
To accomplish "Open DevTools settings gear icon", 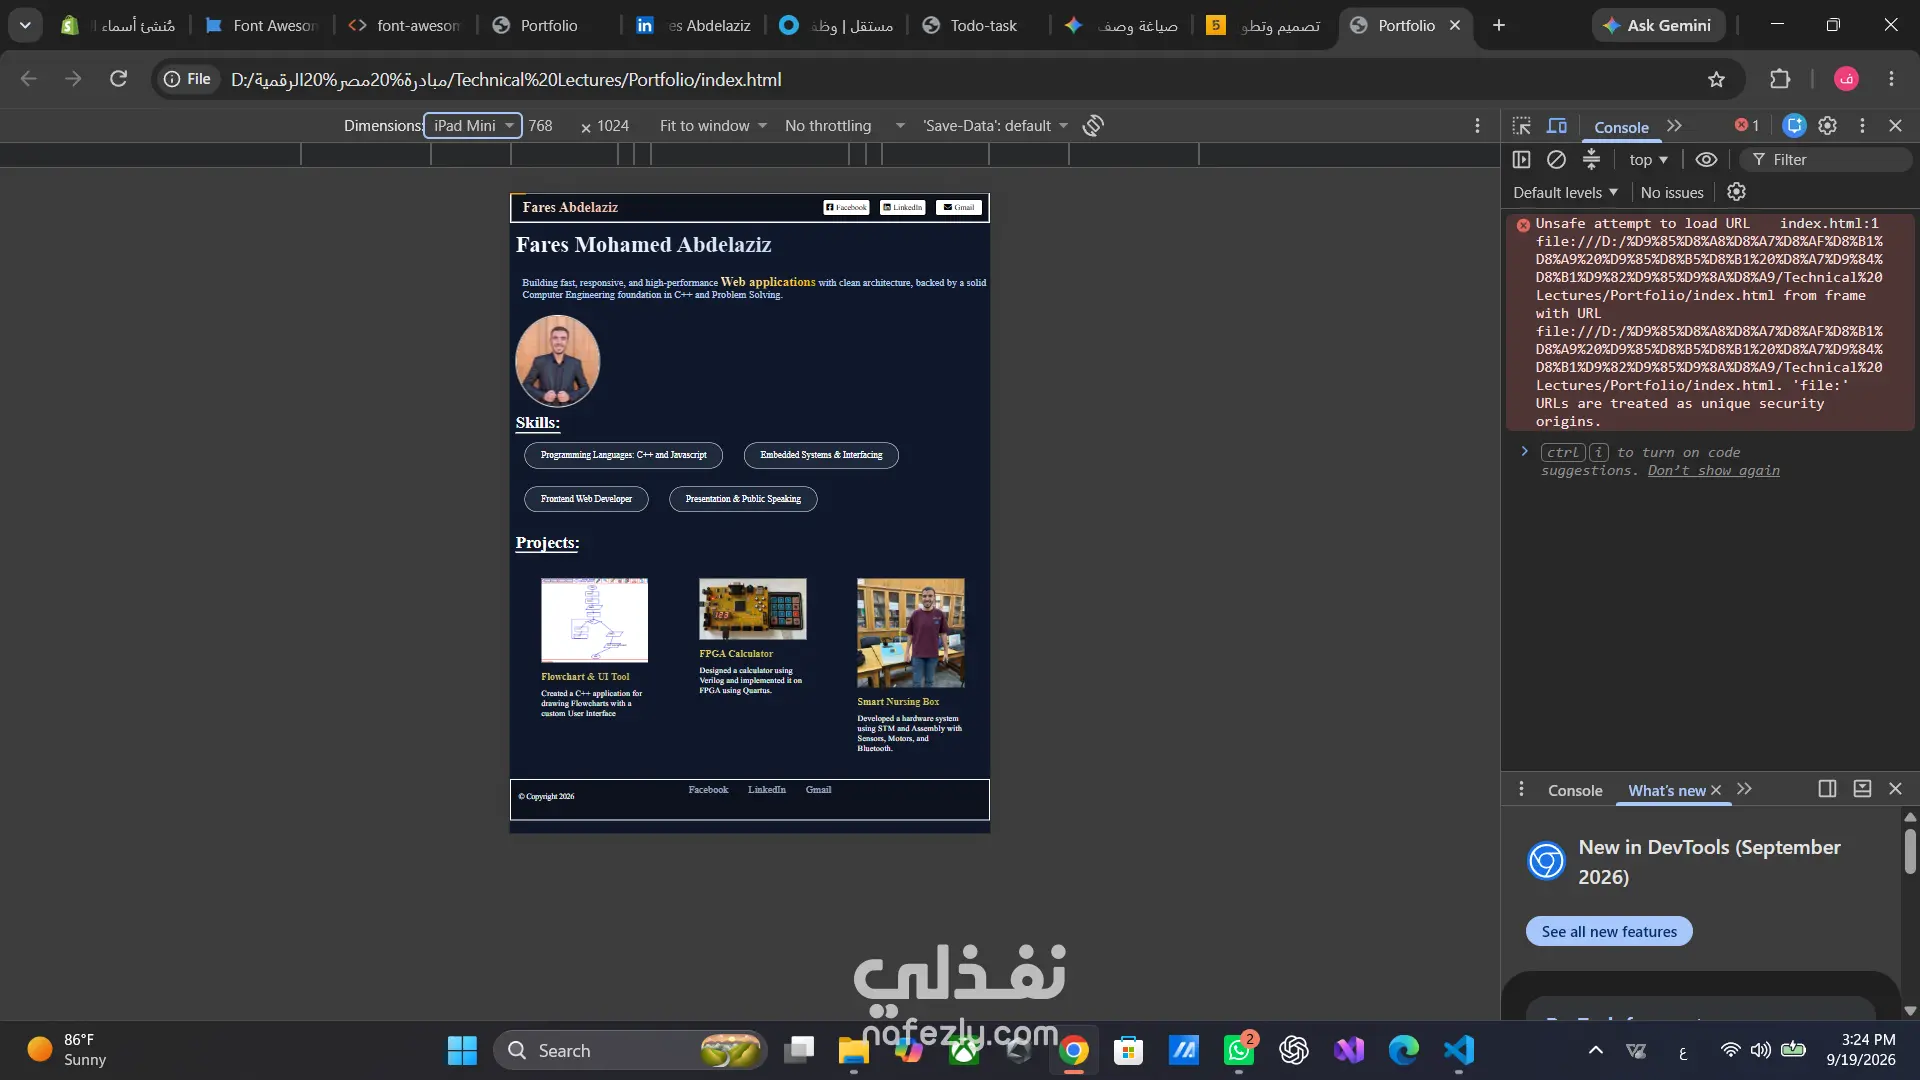I will (x=1828, y=126).
